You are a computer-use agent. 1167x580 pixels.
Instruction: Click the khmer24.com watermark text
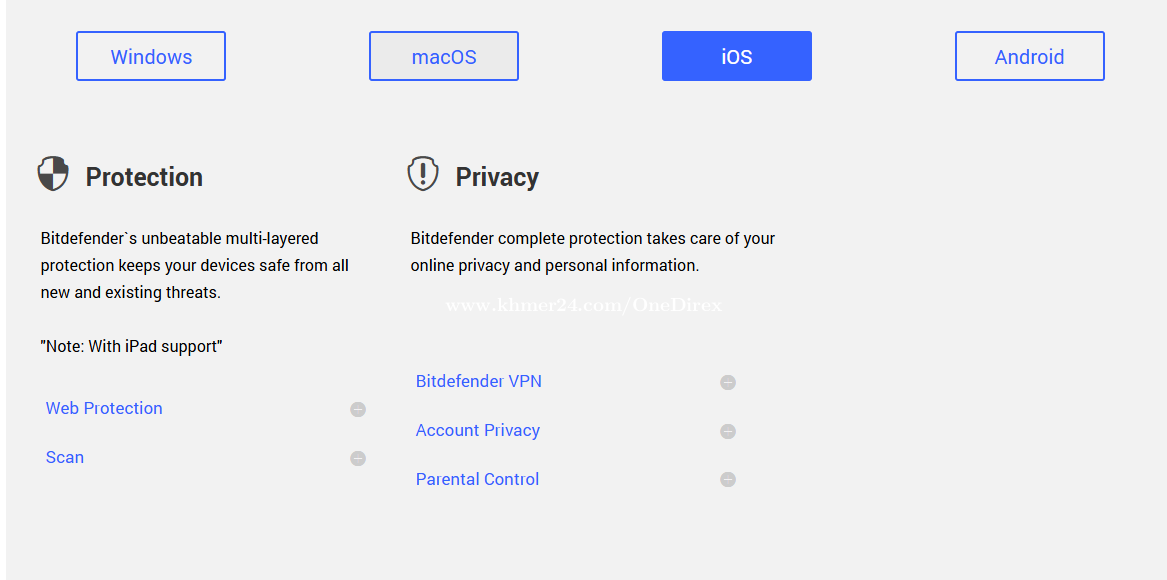coord(583,306)
